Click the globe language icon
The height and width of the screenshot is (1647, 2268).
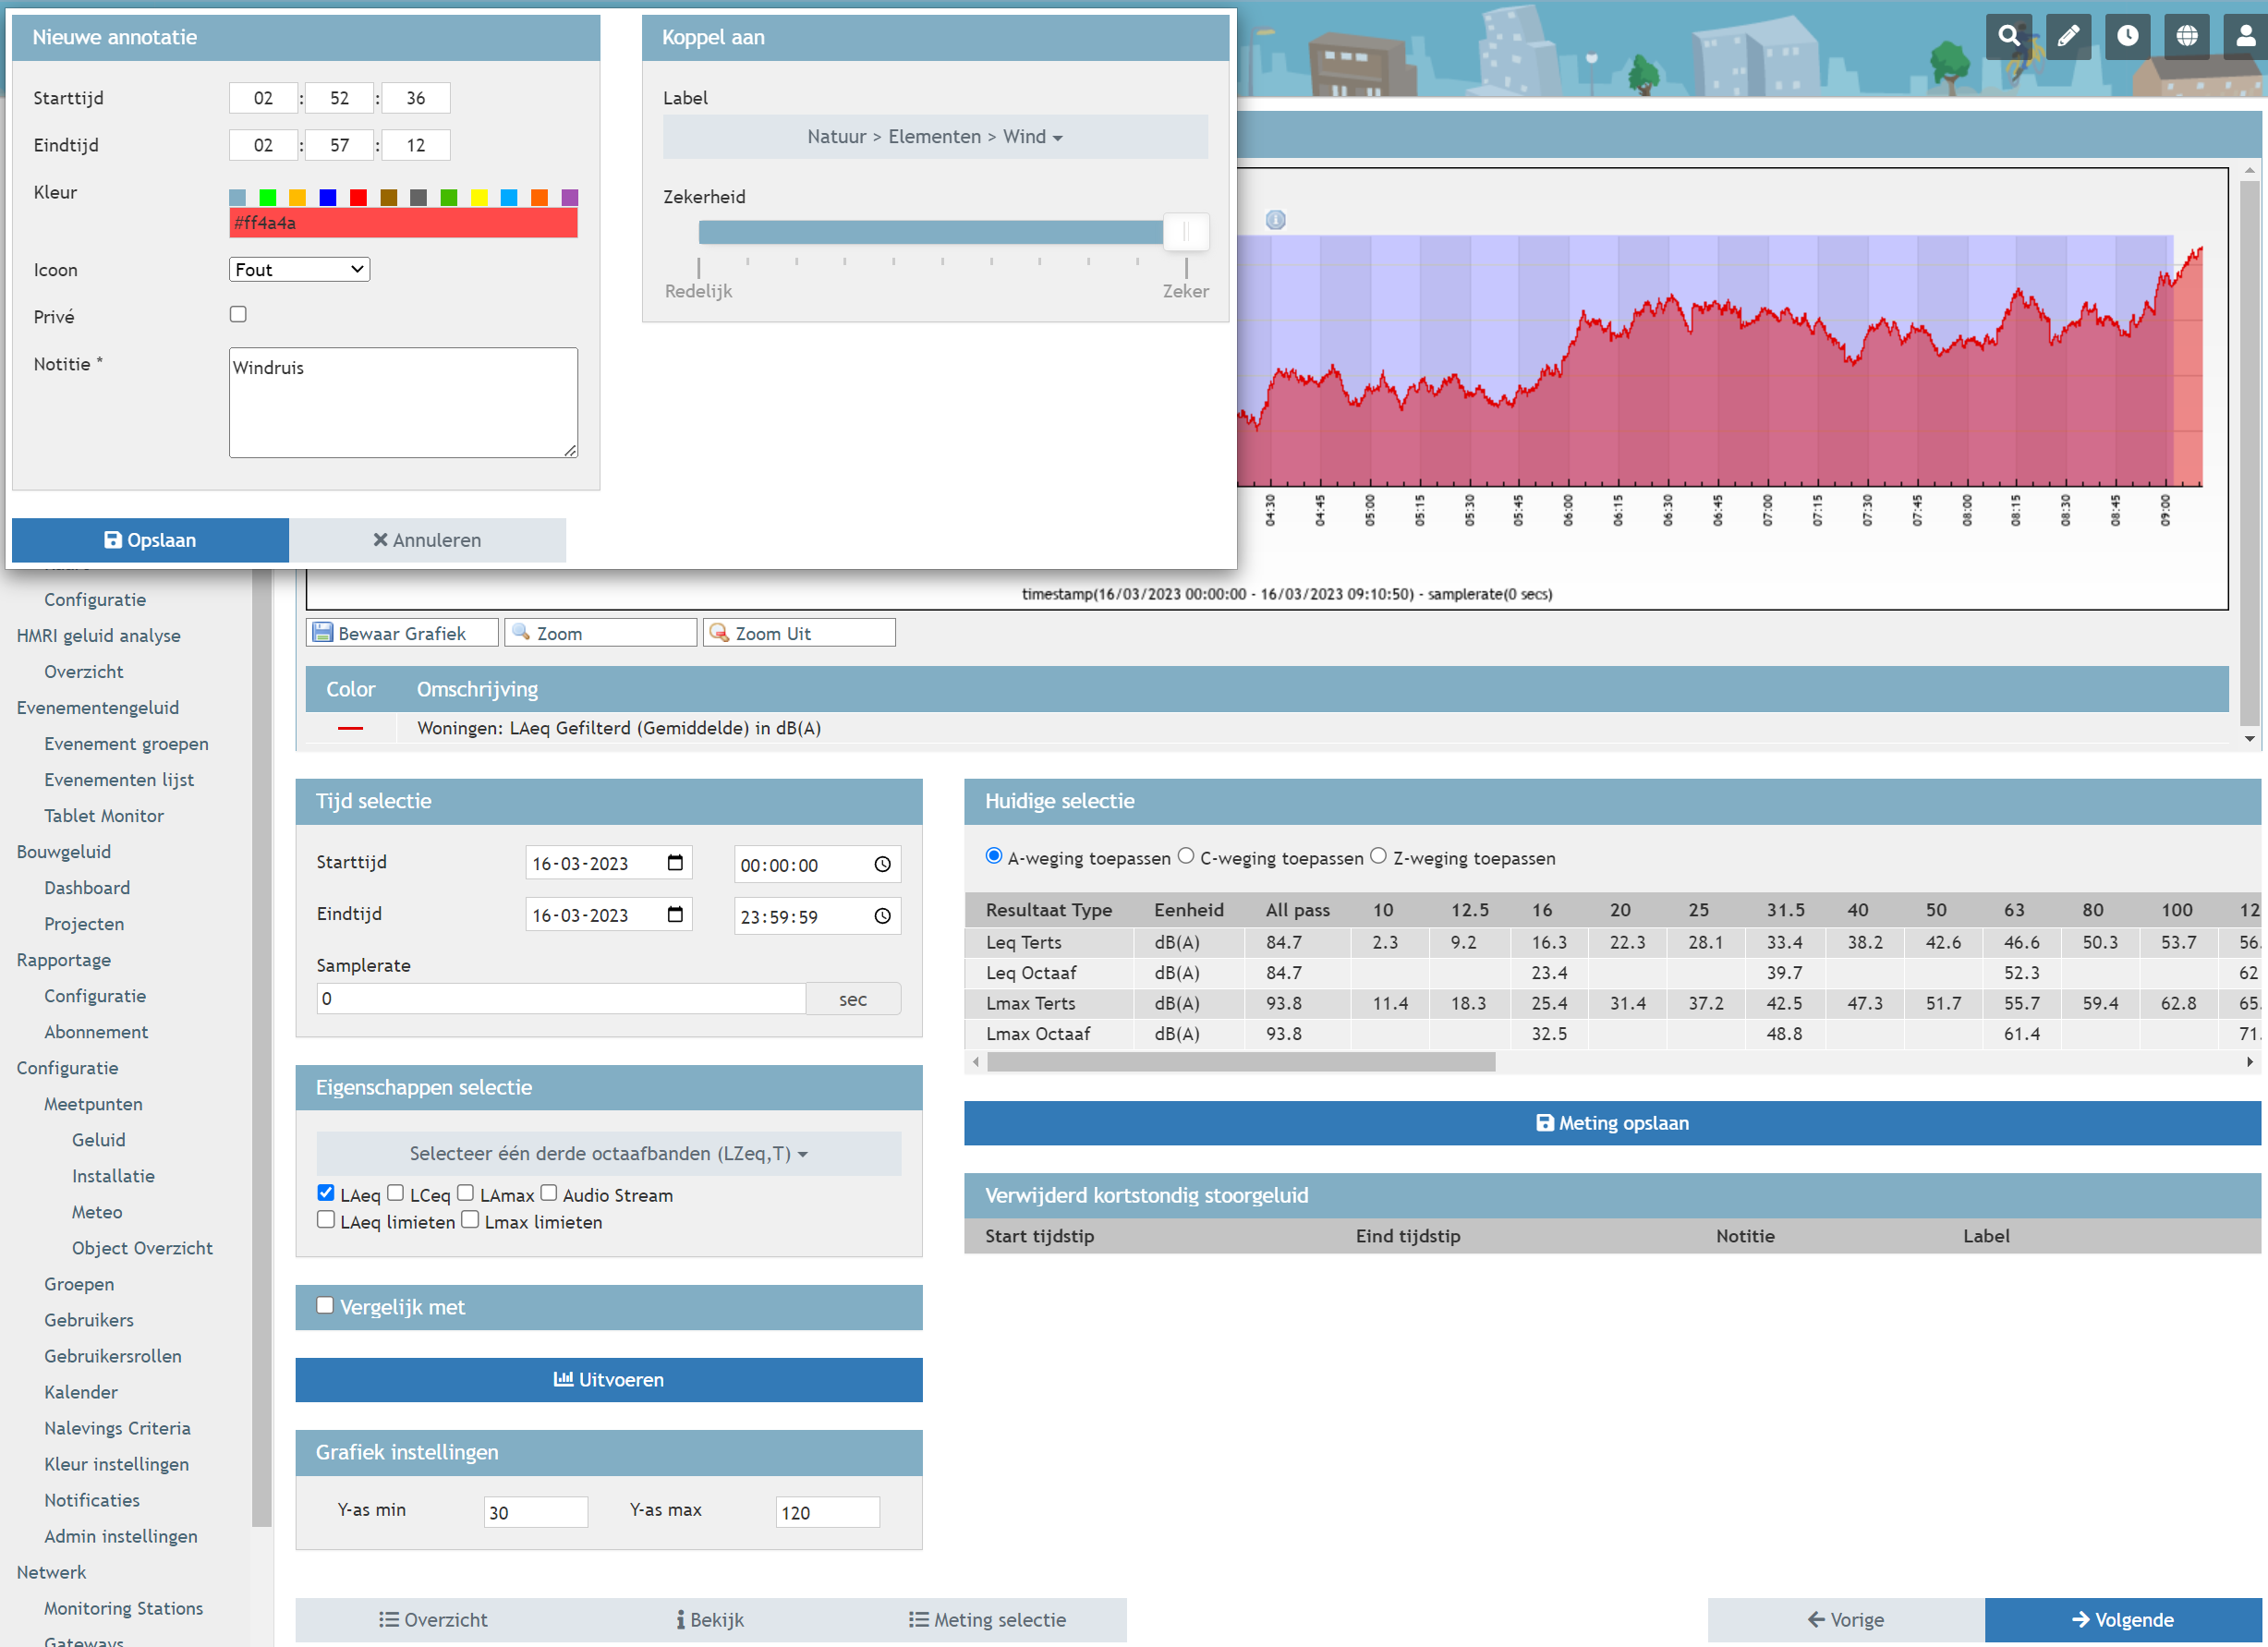click(x=2187, y=37)
